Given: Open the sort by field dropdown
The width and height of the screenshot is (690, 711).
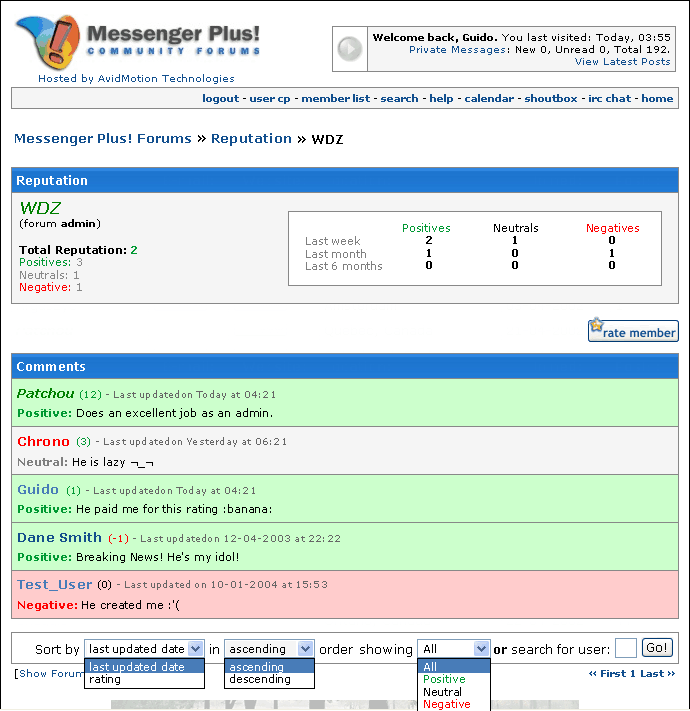Looking at the screenshot, I should pos(145,649).
